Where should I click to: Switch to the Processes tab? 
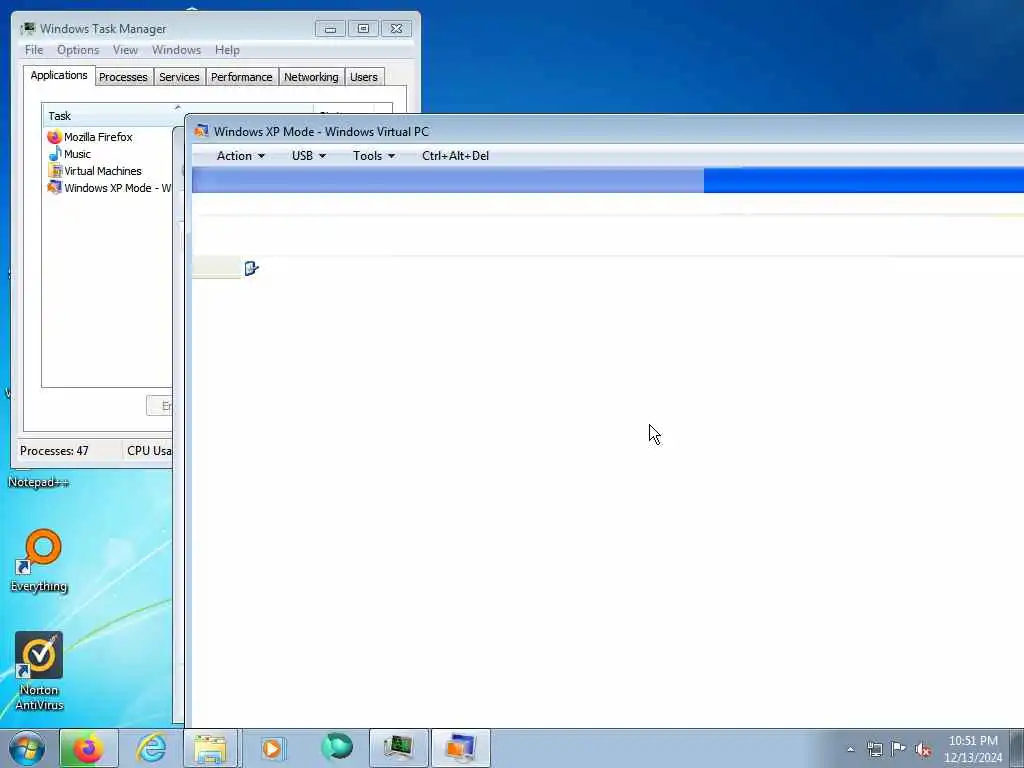(x=123, y=77)
